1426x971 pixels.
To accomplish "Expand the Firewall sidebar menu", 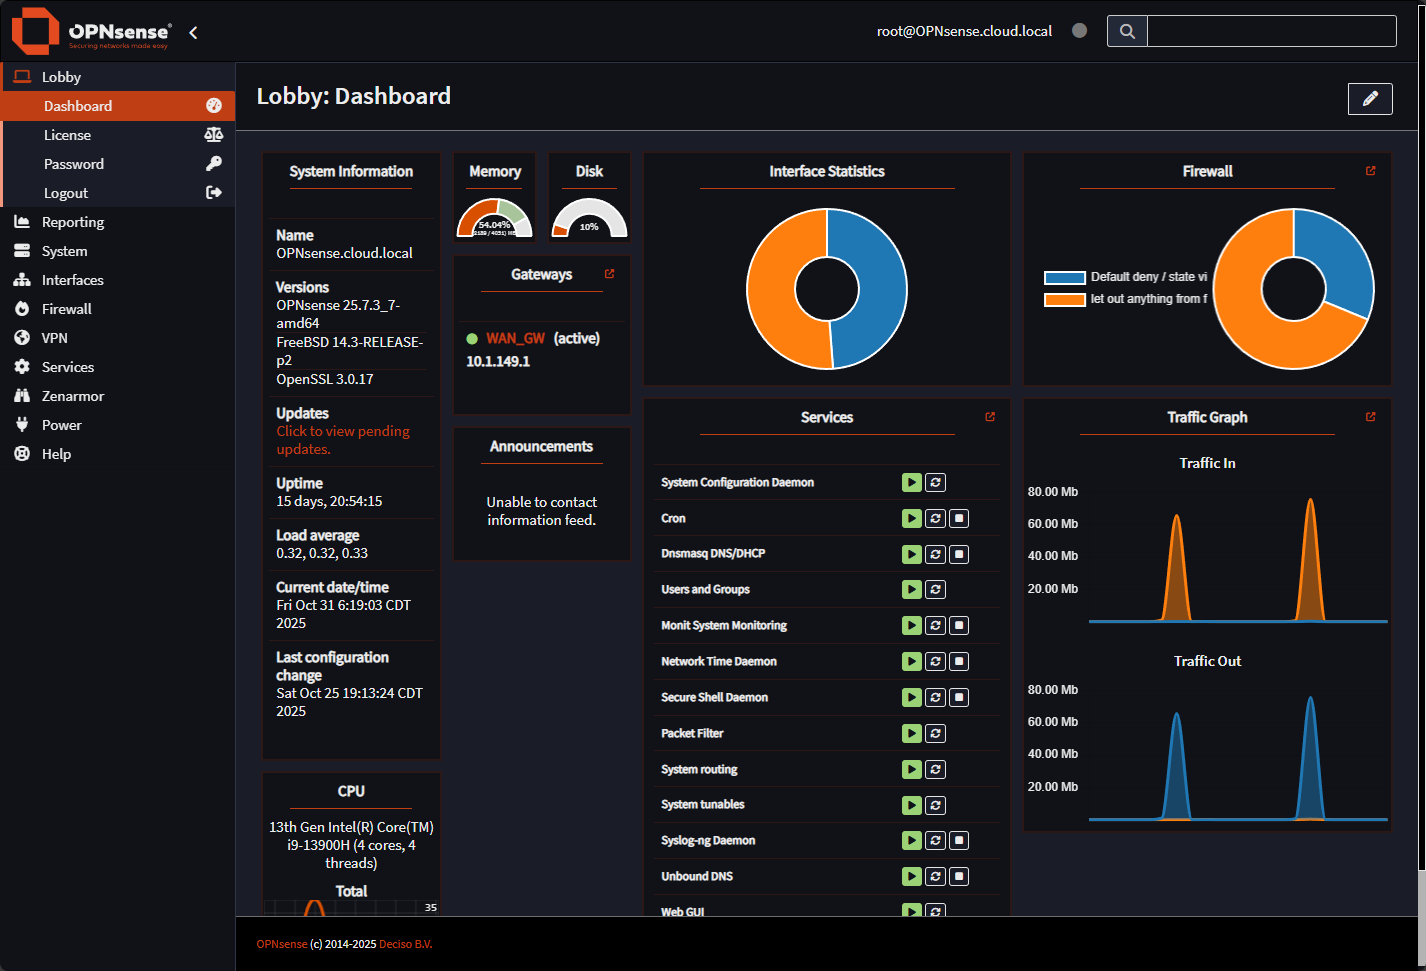I will click(x=118, y=309).
